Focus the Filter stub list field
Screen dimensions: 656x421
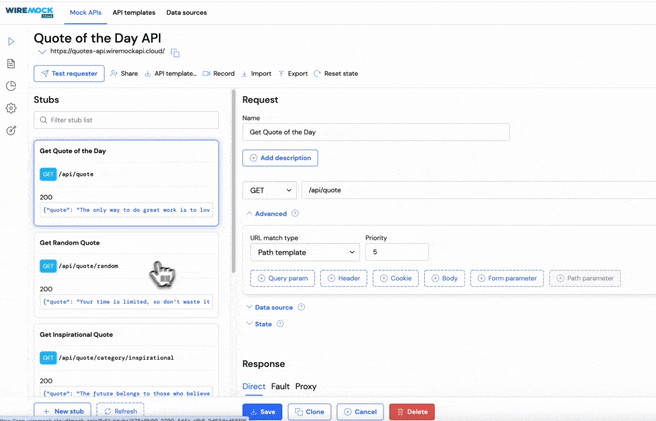tap(126, 120)
